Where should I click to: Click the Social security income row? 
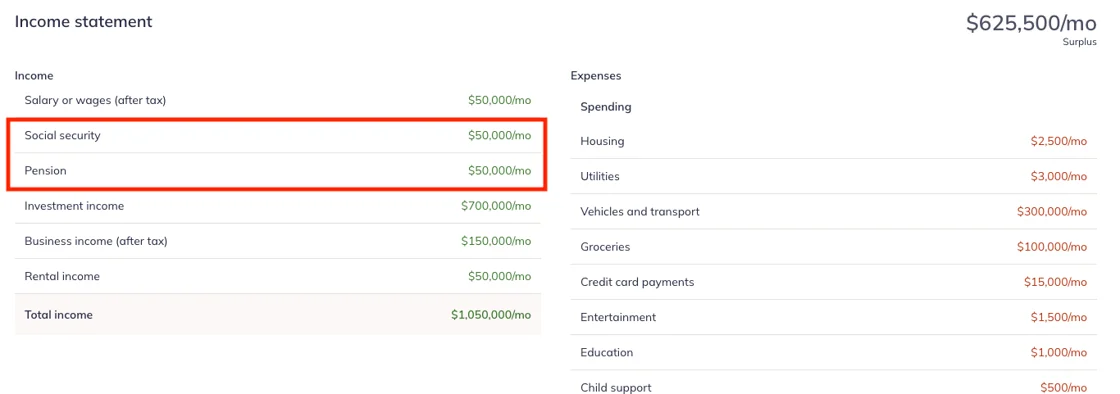278,136
